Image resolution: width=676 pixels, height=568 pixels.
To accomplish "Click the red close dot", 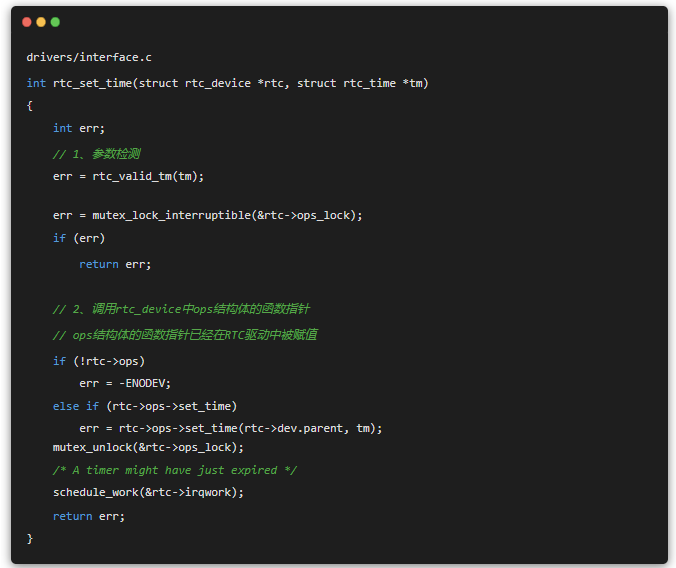I will click(x=27, y=22).
